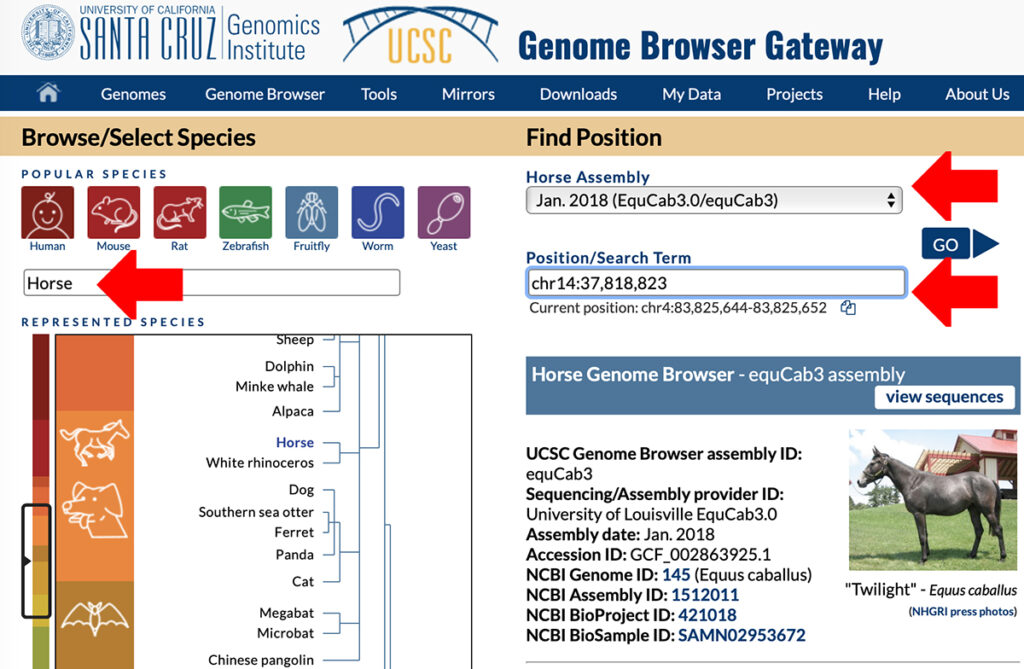Select the Zebrafish species icon

tap(246, 212)
